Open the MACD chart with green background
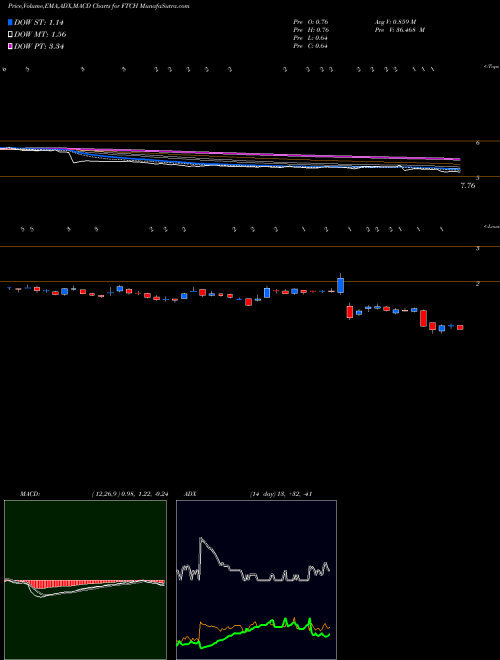The image size is (500, 660). click(x=85, y=580)
